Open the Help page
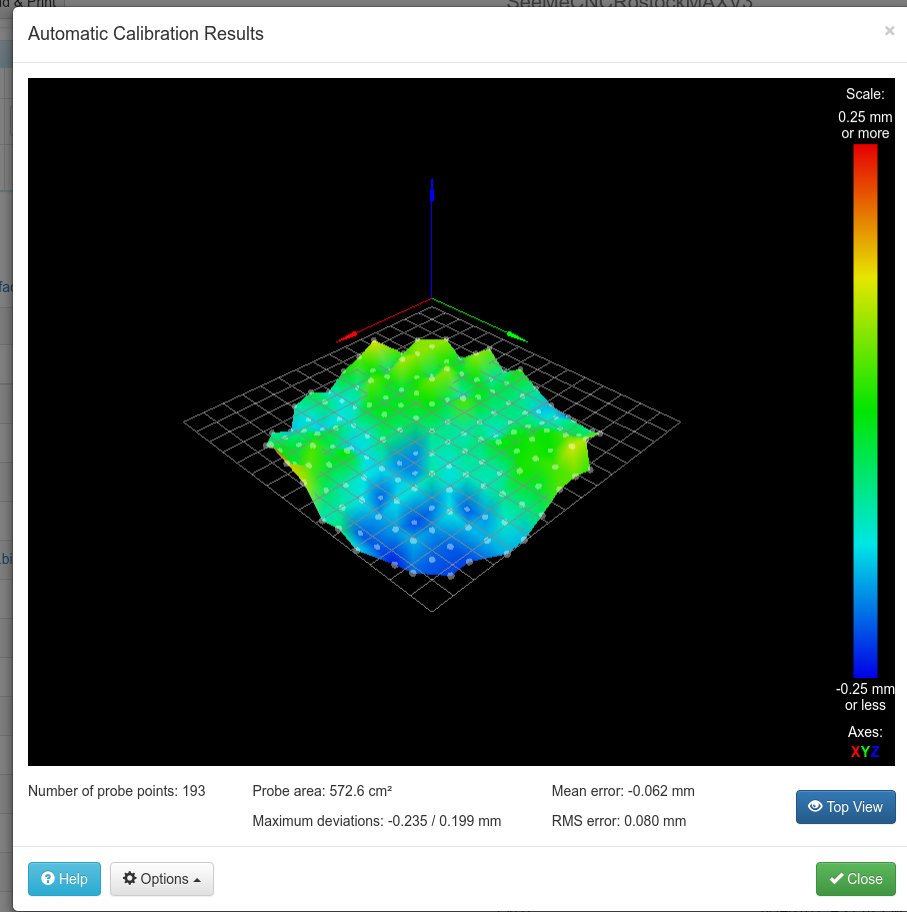Image resolution: width=907 pixels, height=912 pixels. point(64,879)
